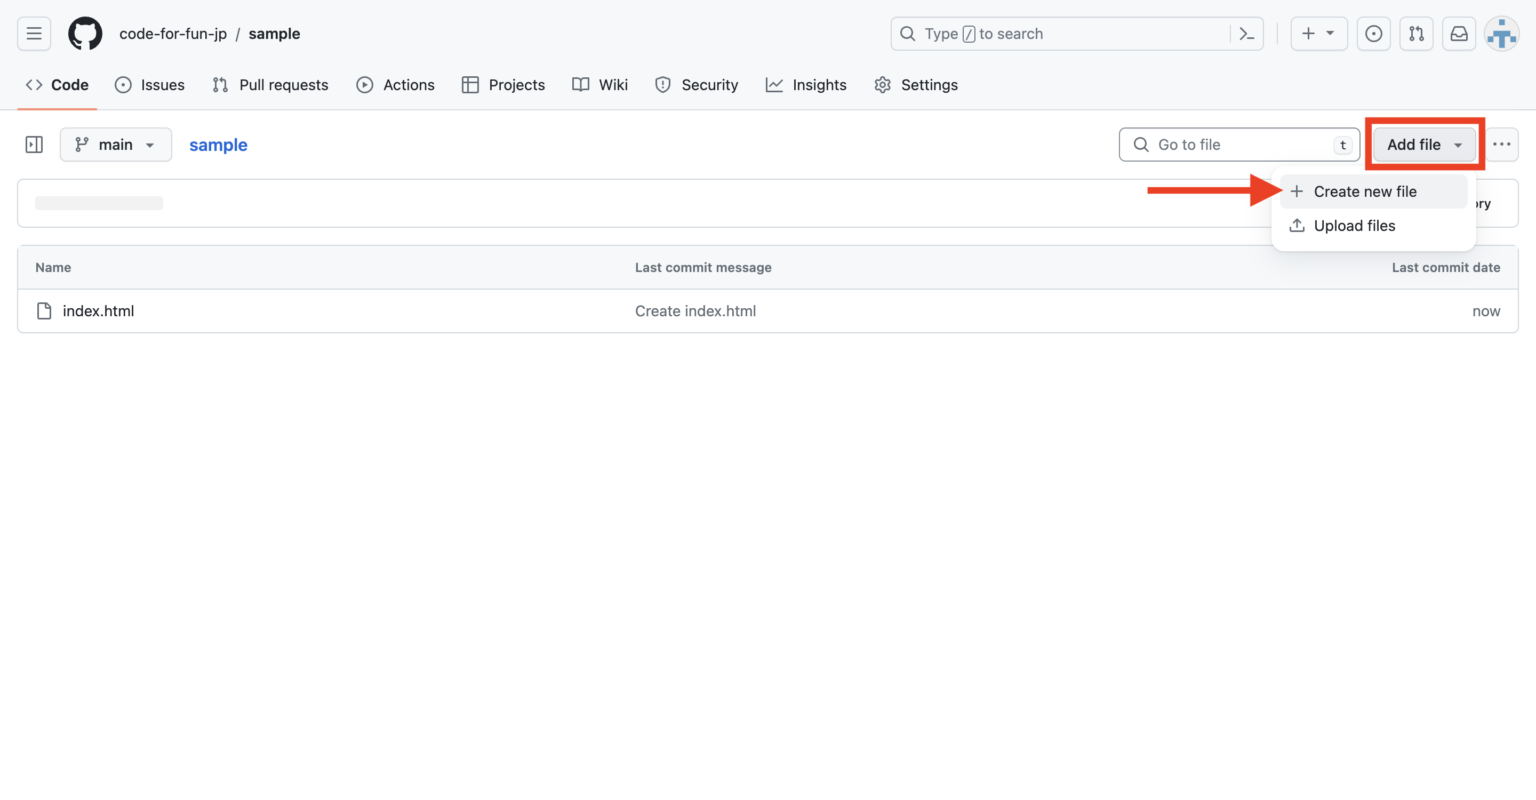The height and width of the screenshot is (800, 1536).
Task: Toggle the side panel layout icon
Action: click(x=33, y=144)
